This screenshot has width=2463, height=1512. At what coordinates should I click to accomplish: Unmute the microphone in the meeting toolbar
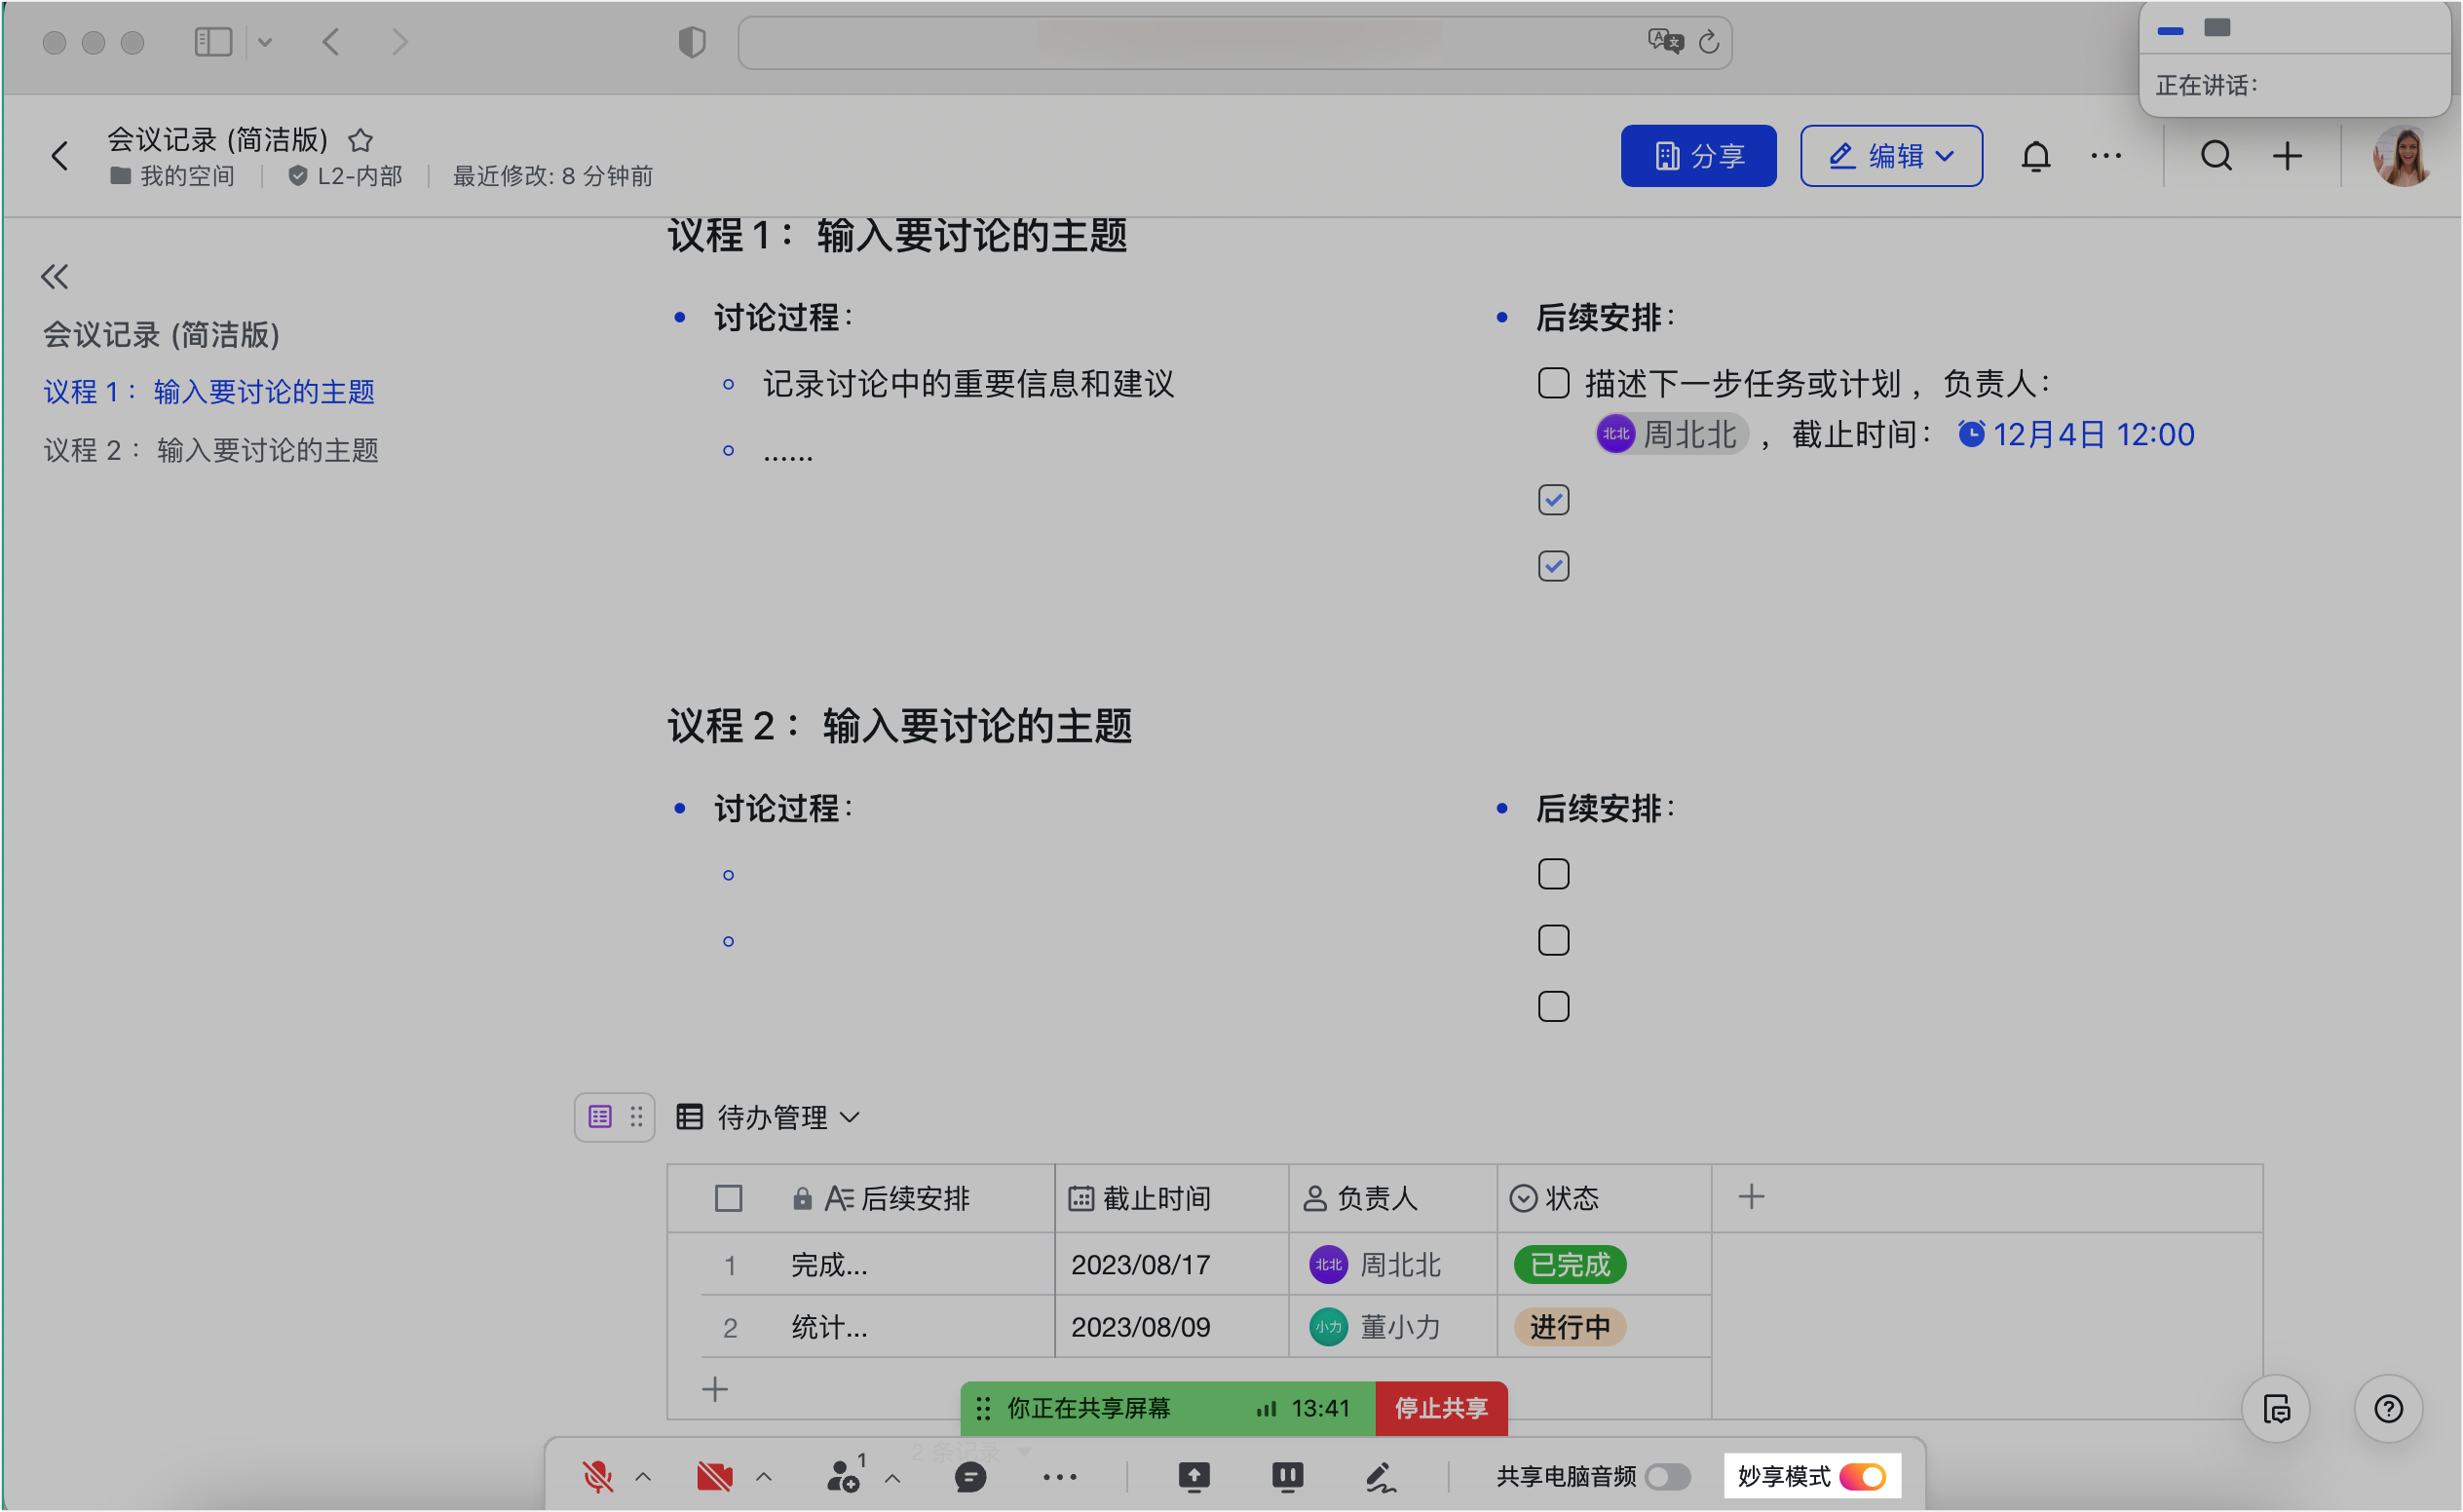598,1476
